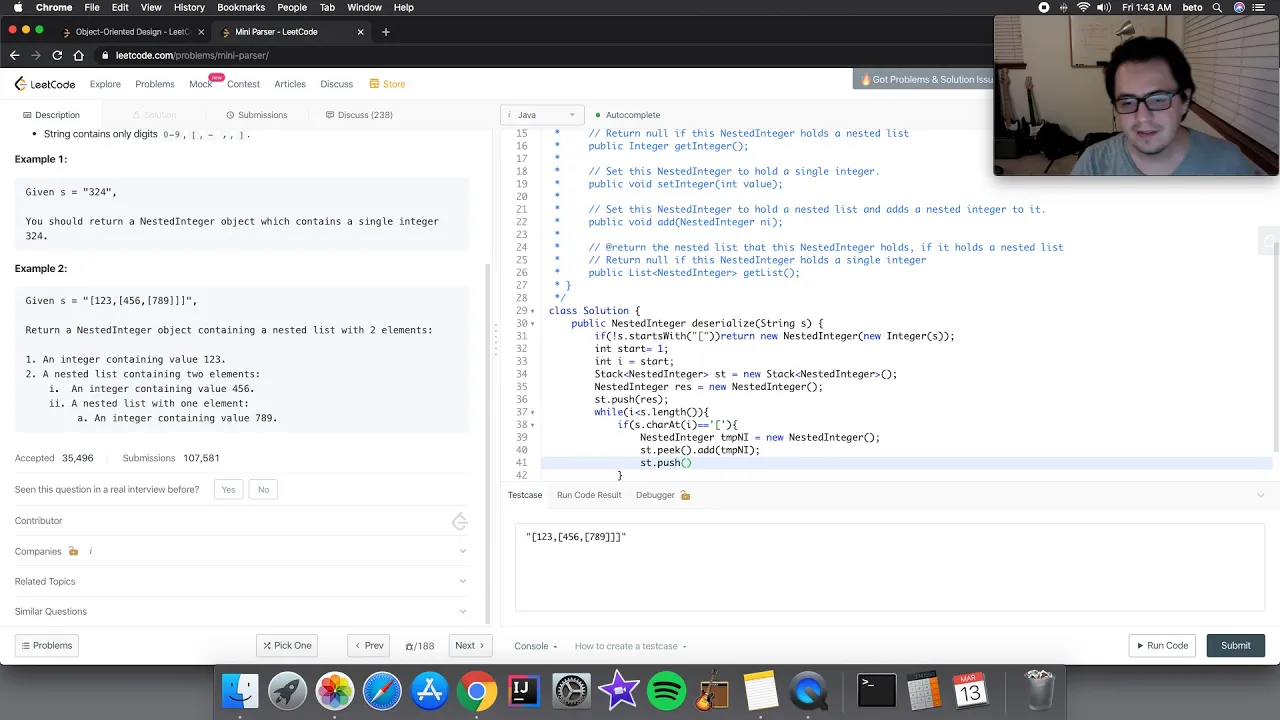Viewport: 1280px width, 720px height.
Task: Answer Yes to seen in interview
Action: click(x=228, y=489)
